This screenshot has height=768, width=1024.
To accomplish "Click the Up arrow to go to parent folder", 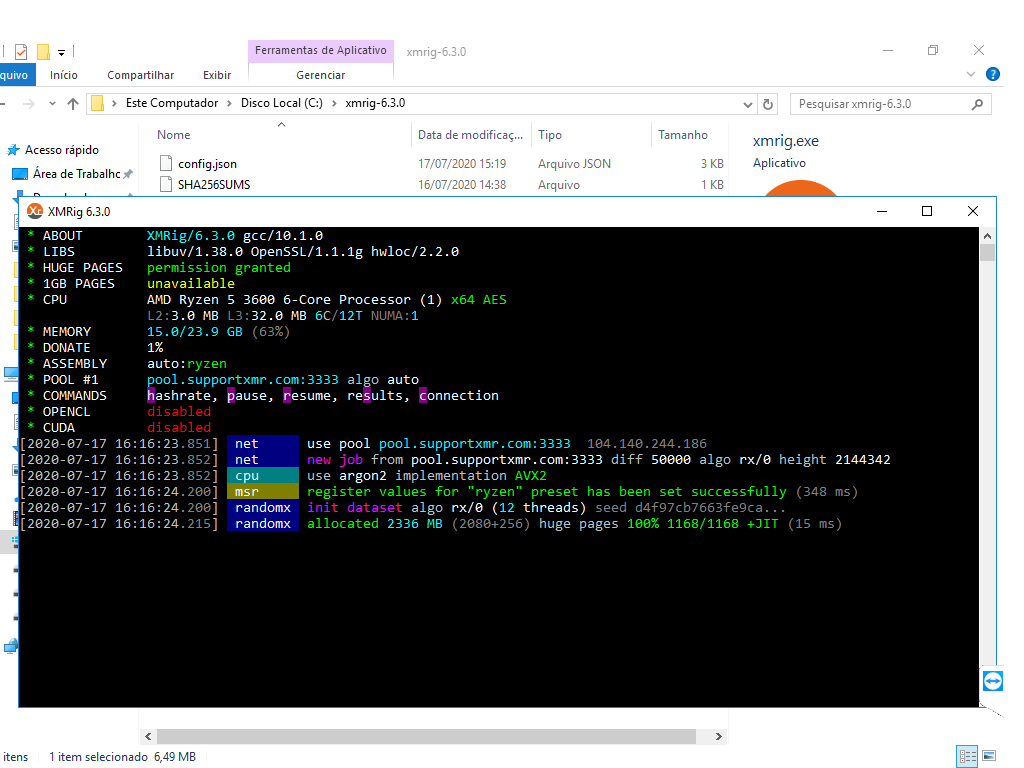I will pos(75,103).
